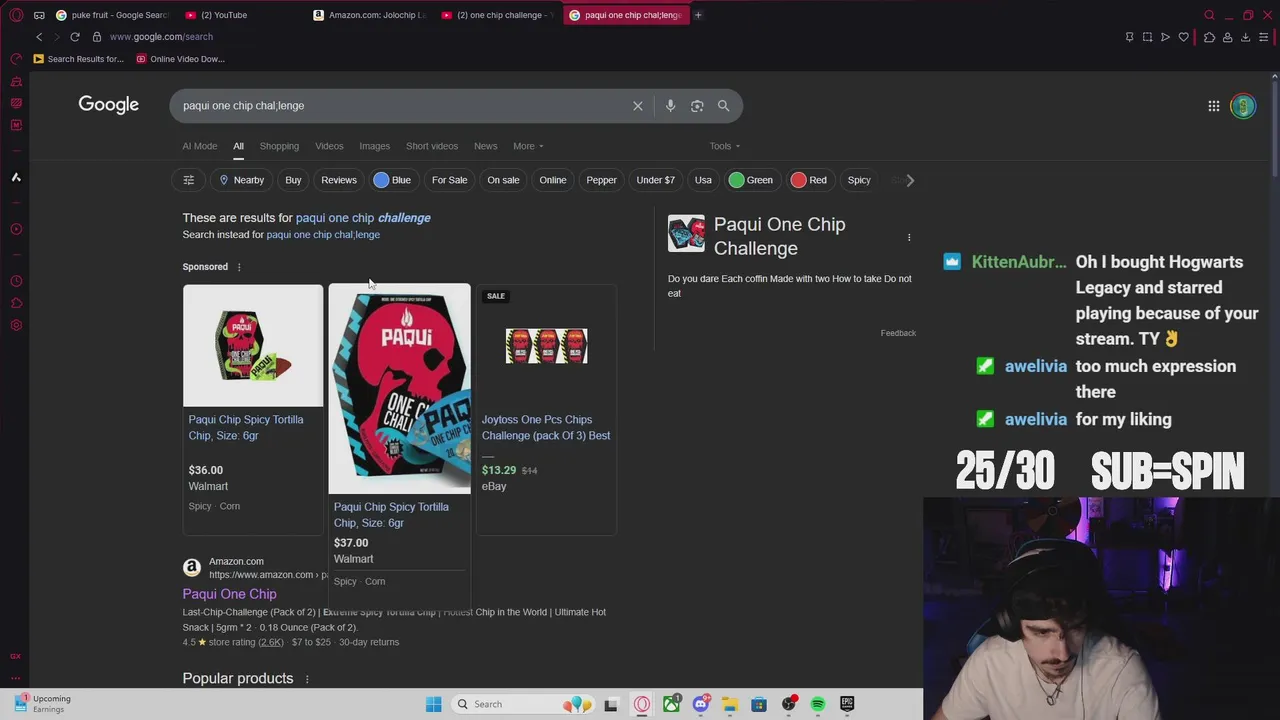Toggle the Under $7 filter chip
Screen dimensions: 1280x720
pos(655,180)
